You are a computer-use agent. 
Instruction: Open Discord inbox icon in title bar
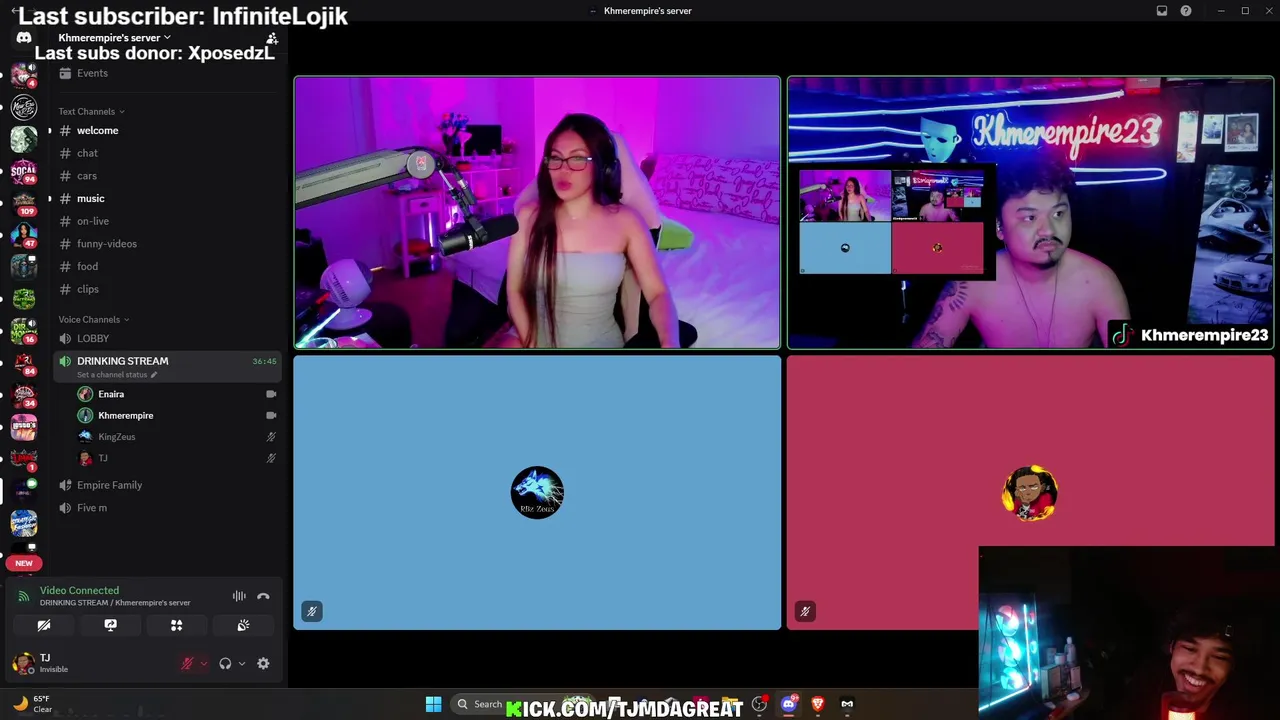1162,11
